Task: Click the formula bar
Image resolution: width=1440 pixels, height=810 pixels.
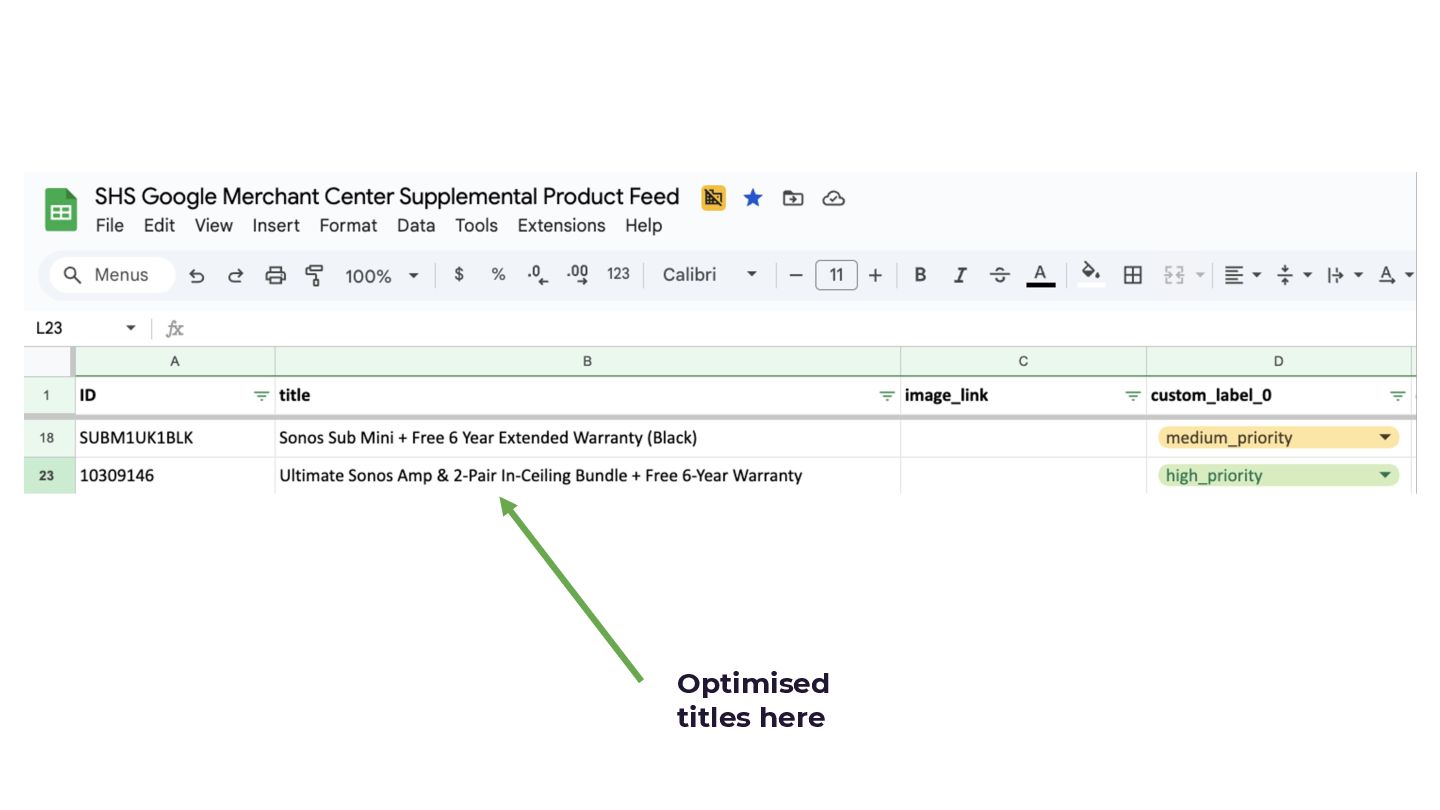Action: tap(800, 328)
